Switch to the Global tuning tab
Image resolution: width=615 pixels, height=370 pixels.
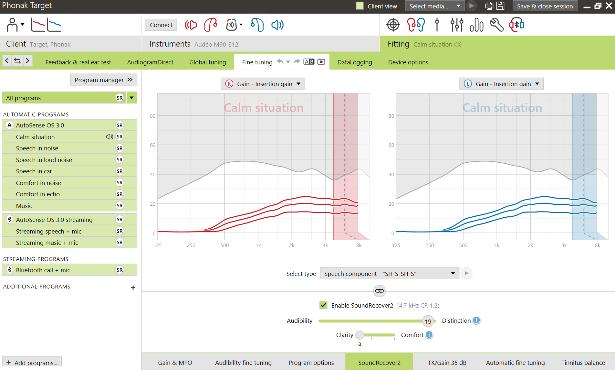click(x=207, y=62)
